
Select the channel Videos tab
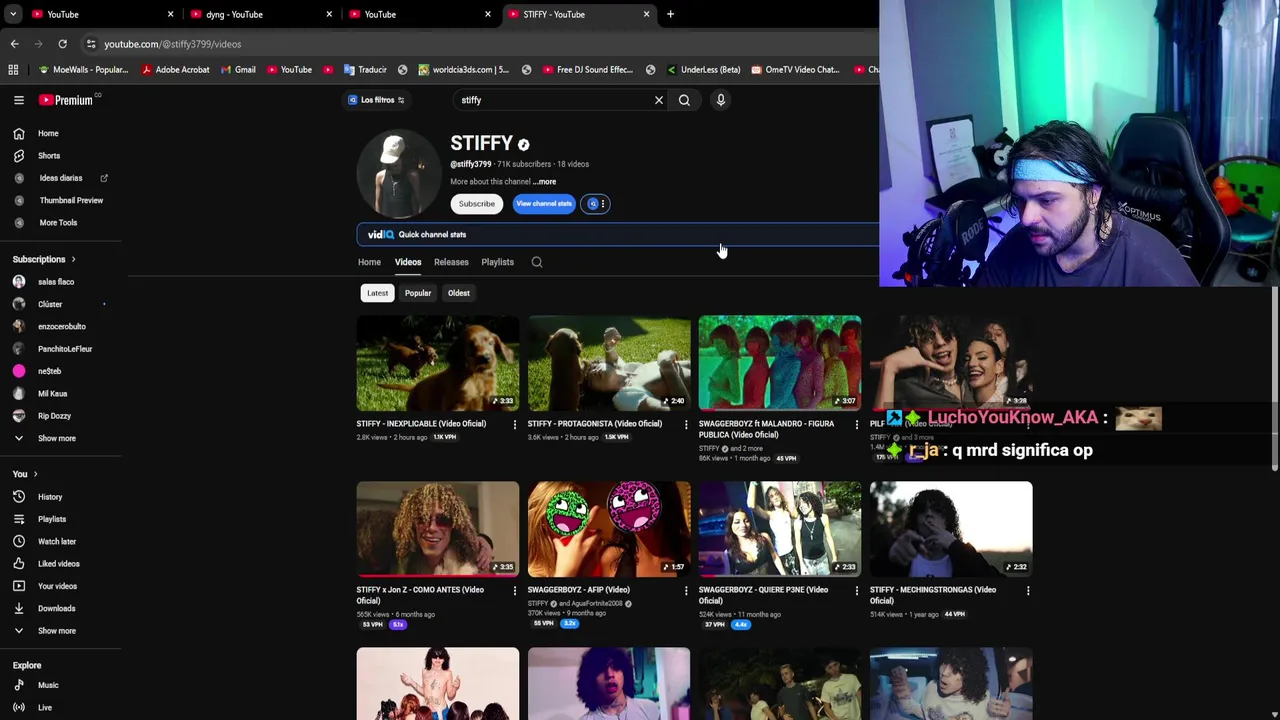click(x=407, y=262)
